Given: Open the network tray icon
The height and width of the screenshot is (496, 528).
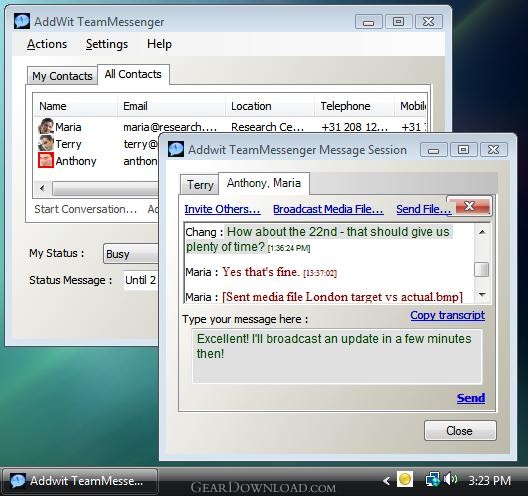Looking at the screenshot, I should tap(432, 479).
